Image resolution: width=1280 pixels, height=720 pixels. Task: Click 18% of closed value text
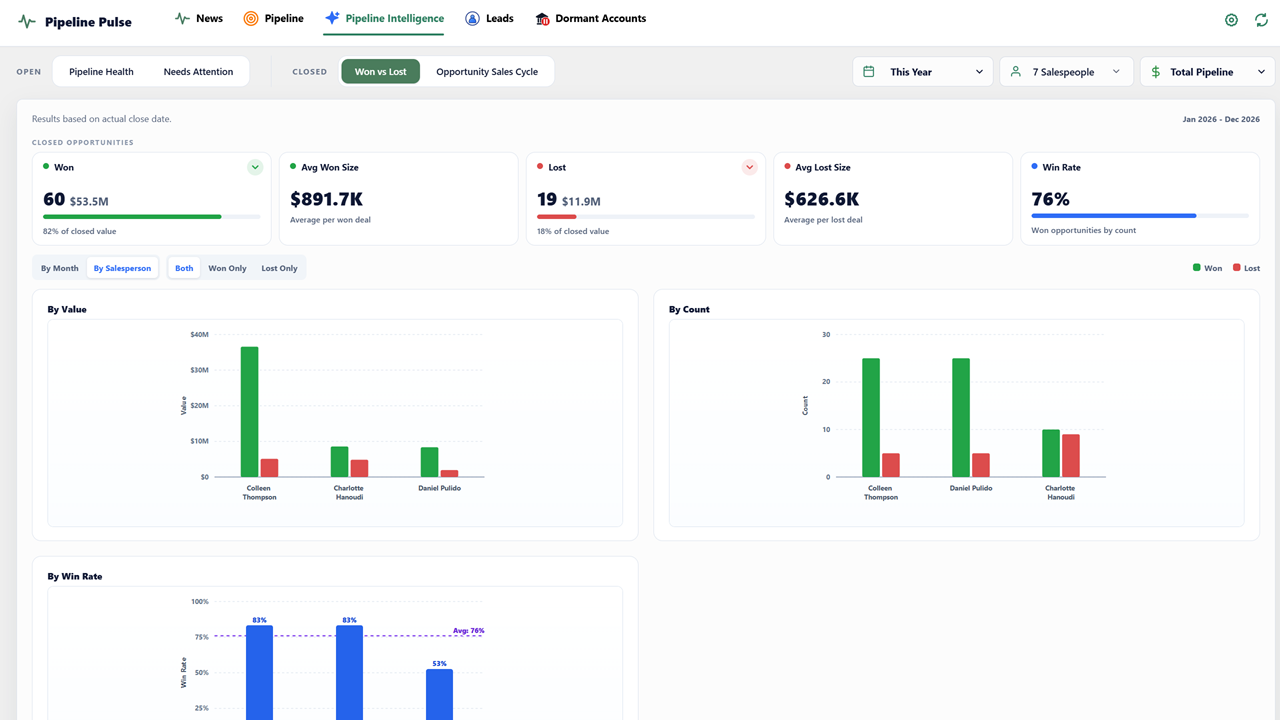coord(573,231)
